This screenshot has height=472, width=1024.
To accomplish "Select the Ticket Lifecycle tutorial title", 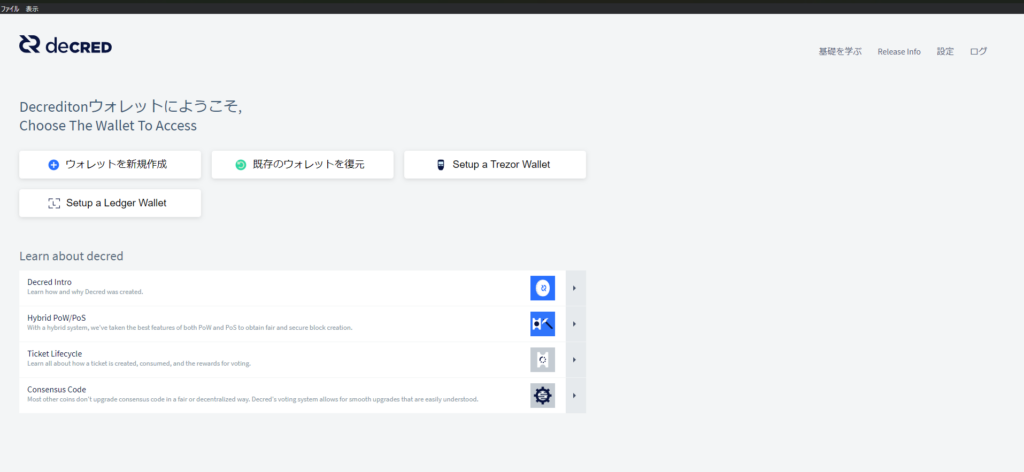I will [55, 354].
